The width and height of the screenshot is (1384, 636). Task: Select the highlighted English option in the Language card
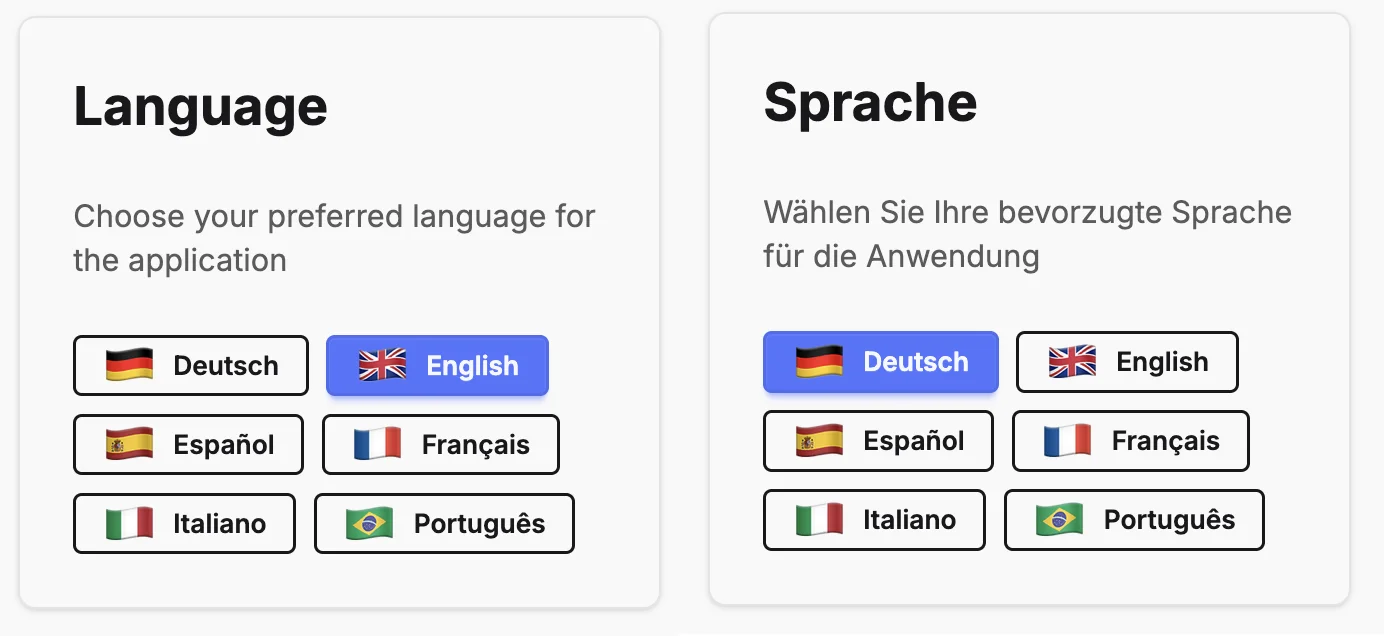438,365
